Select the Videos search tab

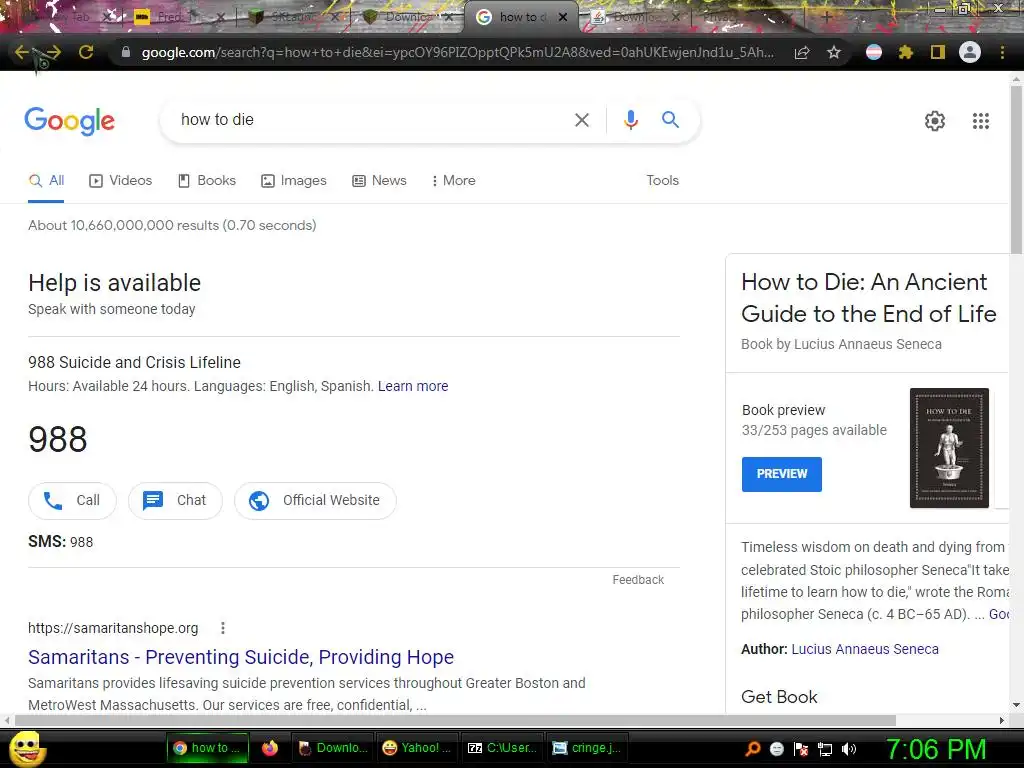[x=120, y=181]
